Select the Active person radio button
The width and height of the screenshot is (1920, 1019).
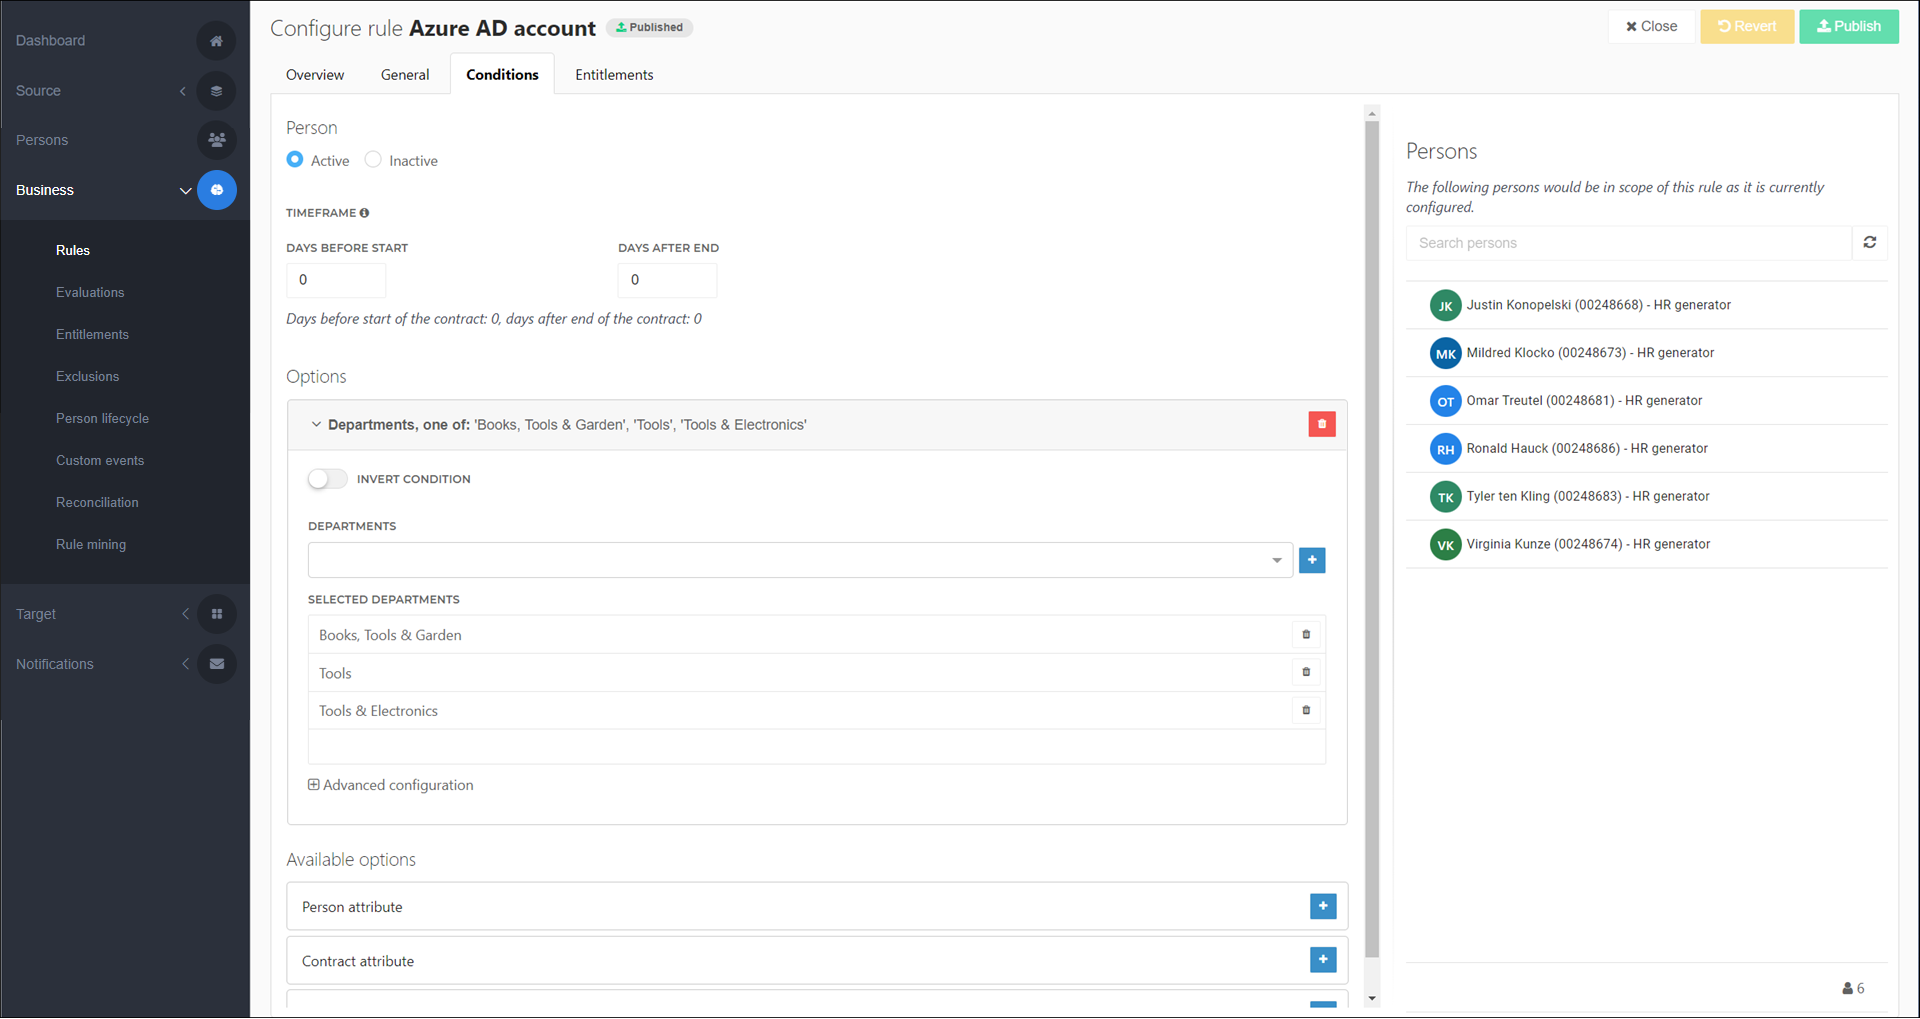click(x=295, y=160)
